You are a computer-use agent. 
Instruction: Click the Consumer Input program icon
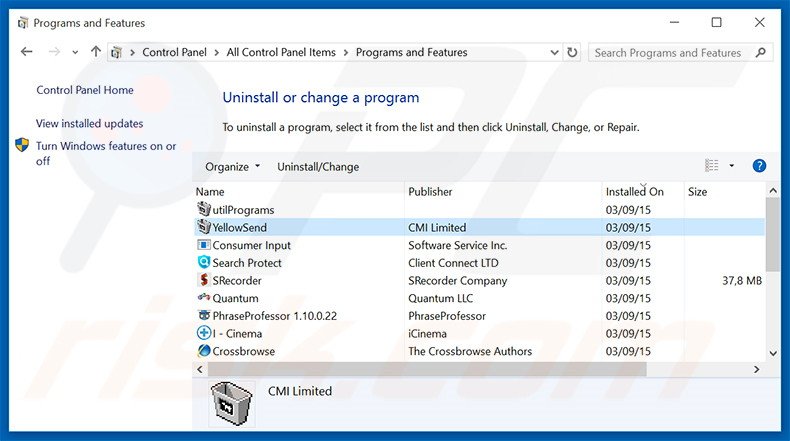click(x=204, y=245)
